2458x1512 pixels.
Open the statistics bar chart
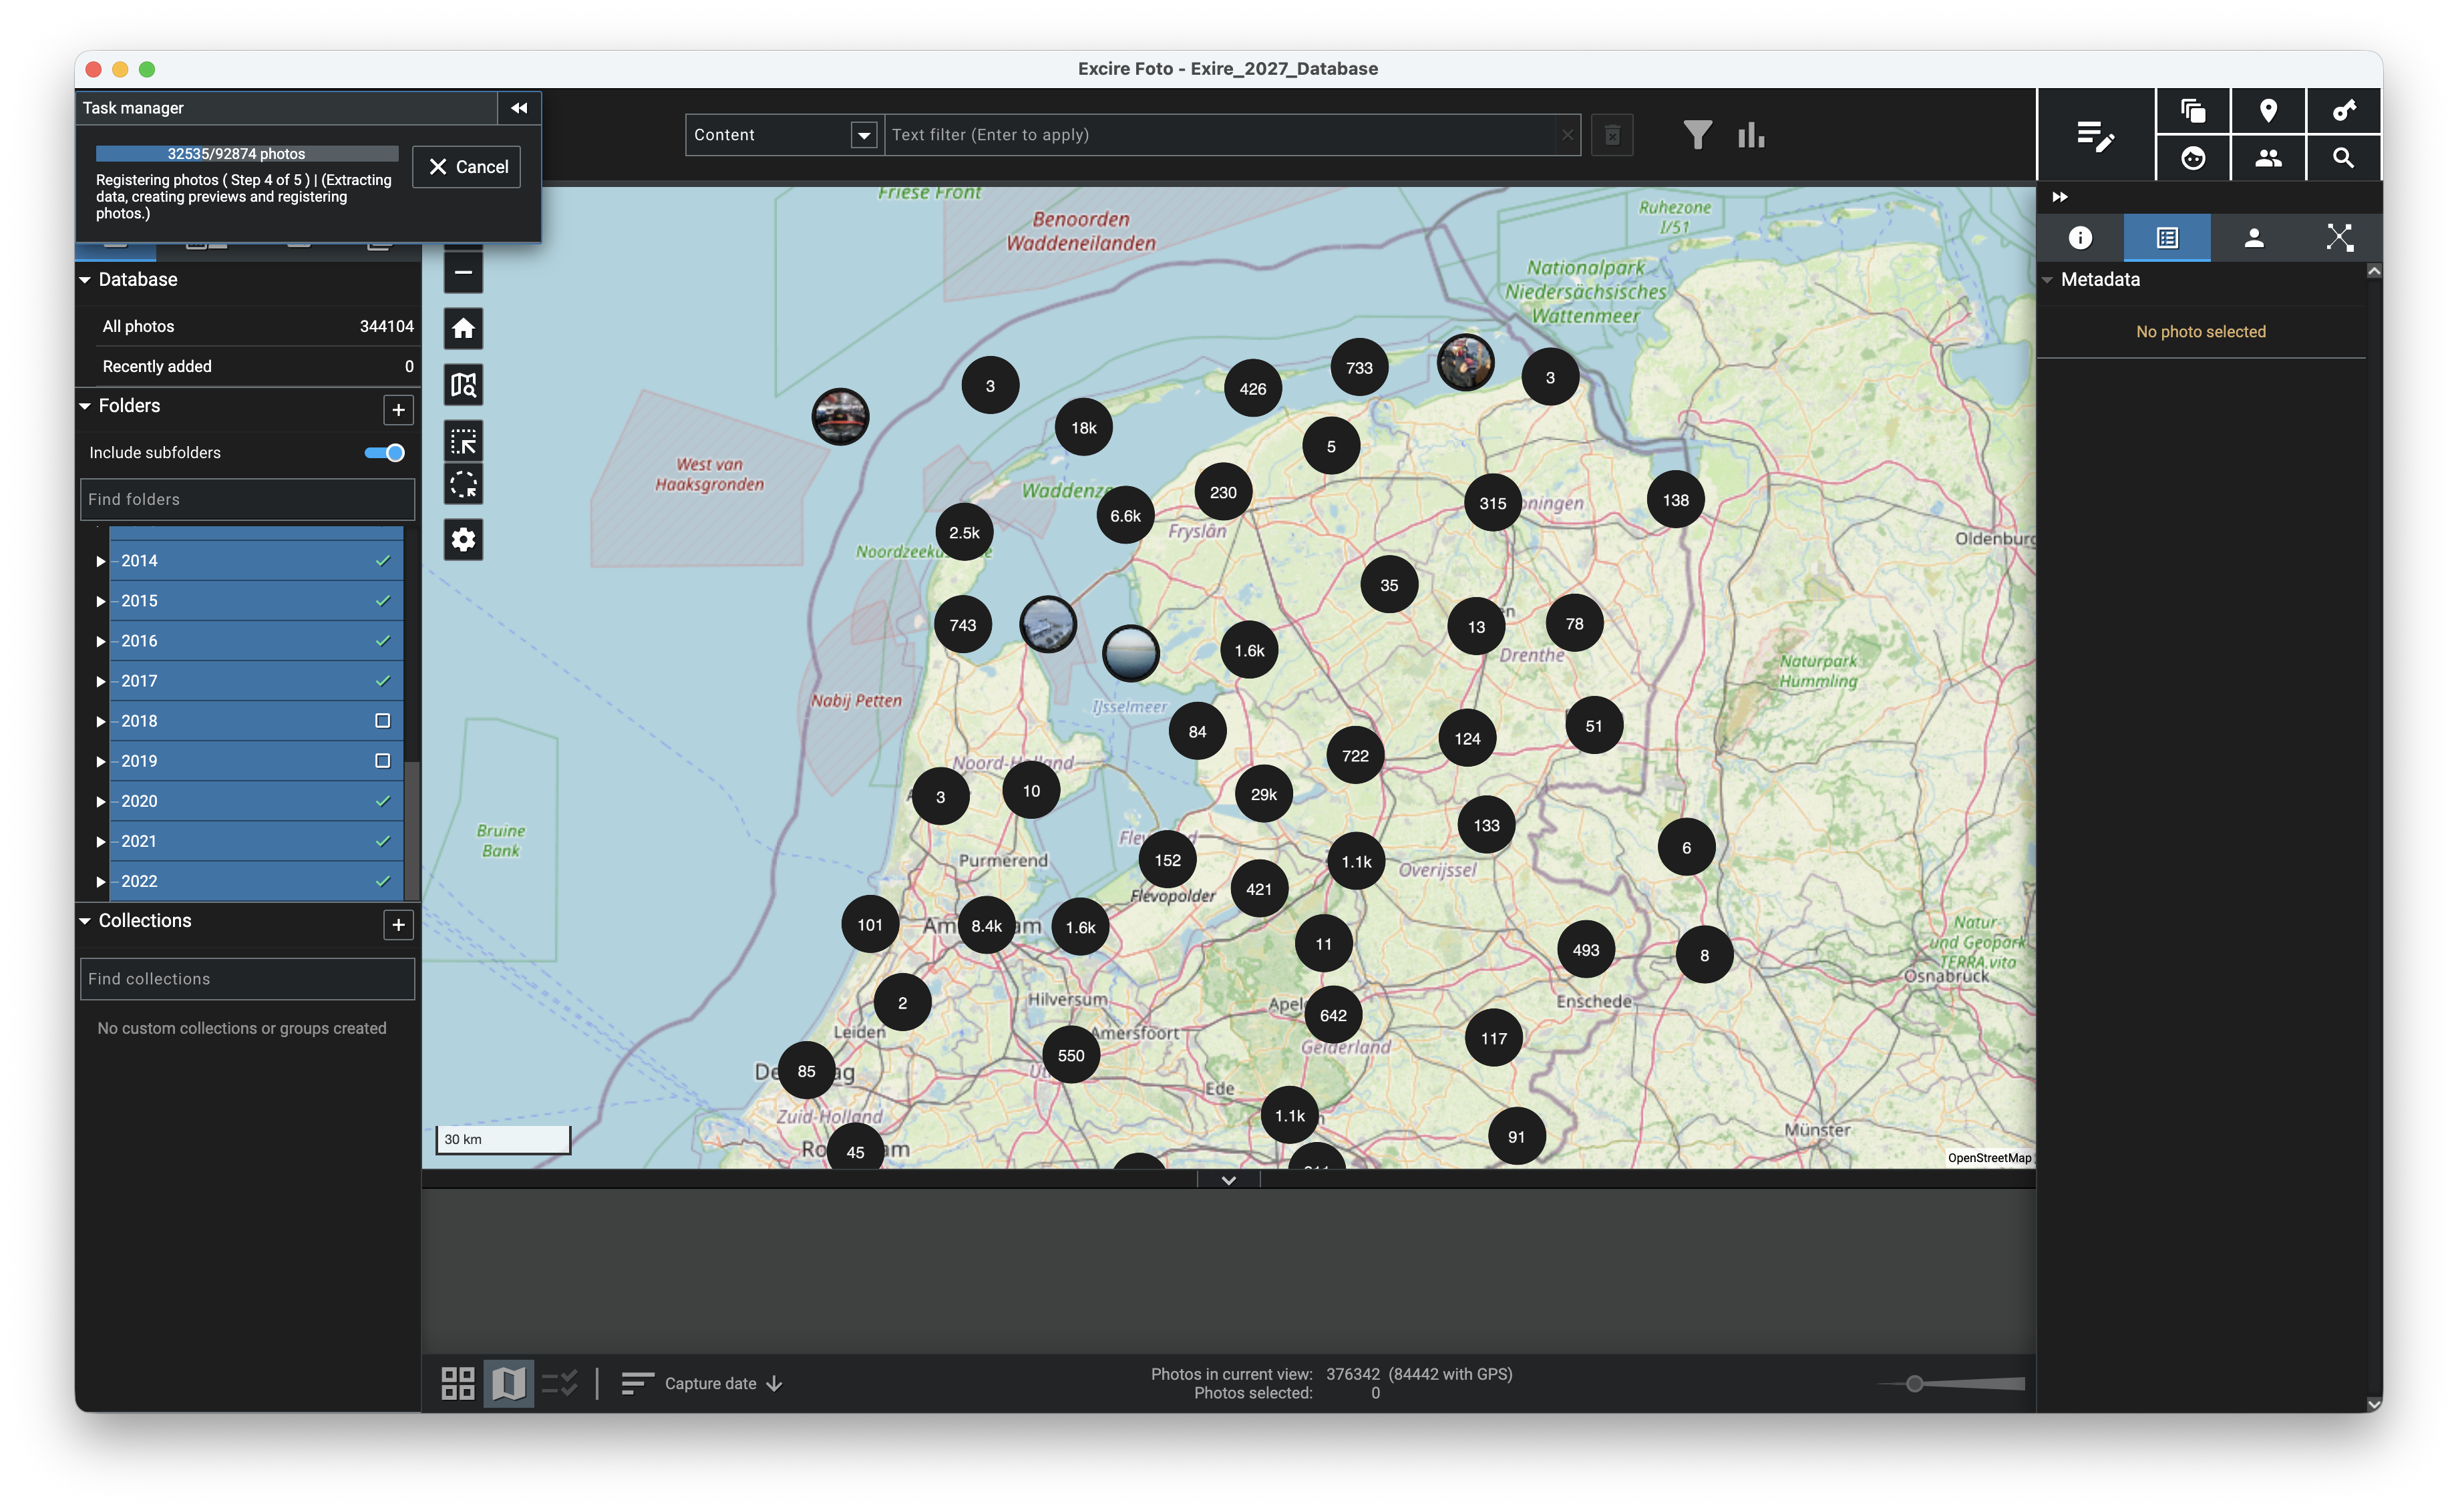coord(1751,135)
